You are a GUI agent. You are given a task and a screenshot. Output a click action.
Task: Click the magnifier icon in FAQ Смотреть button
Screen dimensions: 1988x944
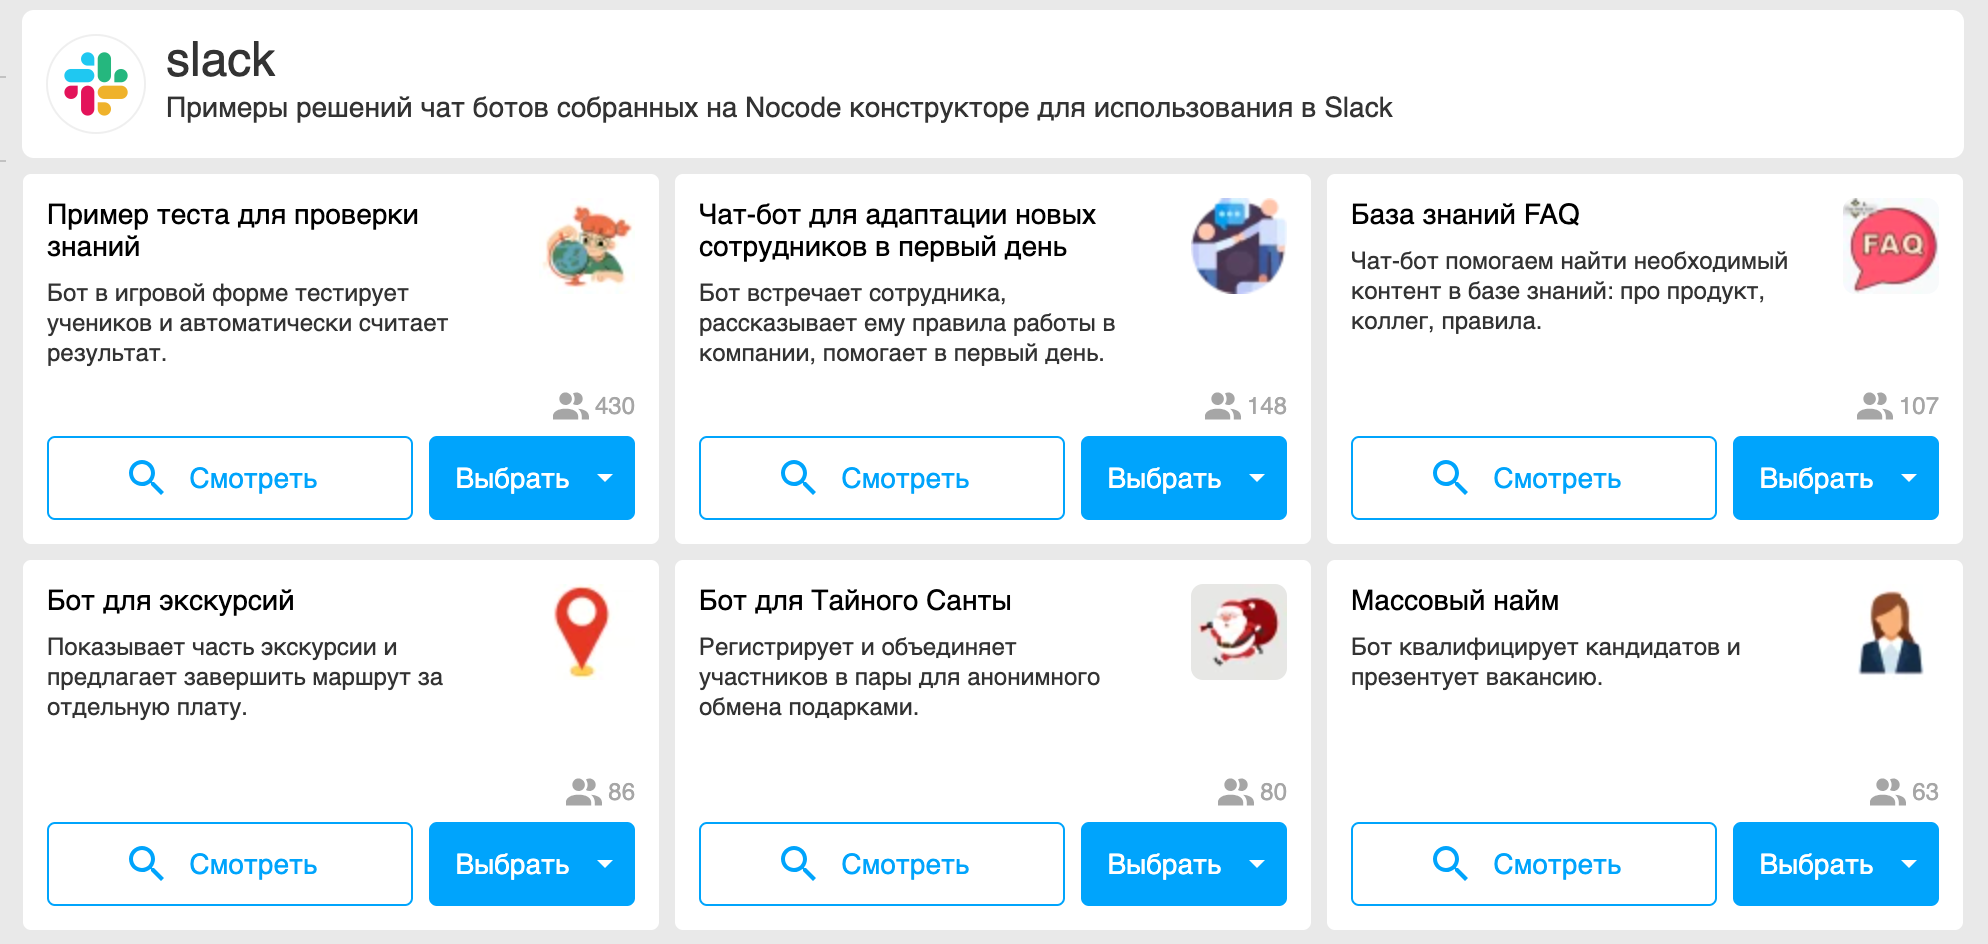(x=1450, y=477)
